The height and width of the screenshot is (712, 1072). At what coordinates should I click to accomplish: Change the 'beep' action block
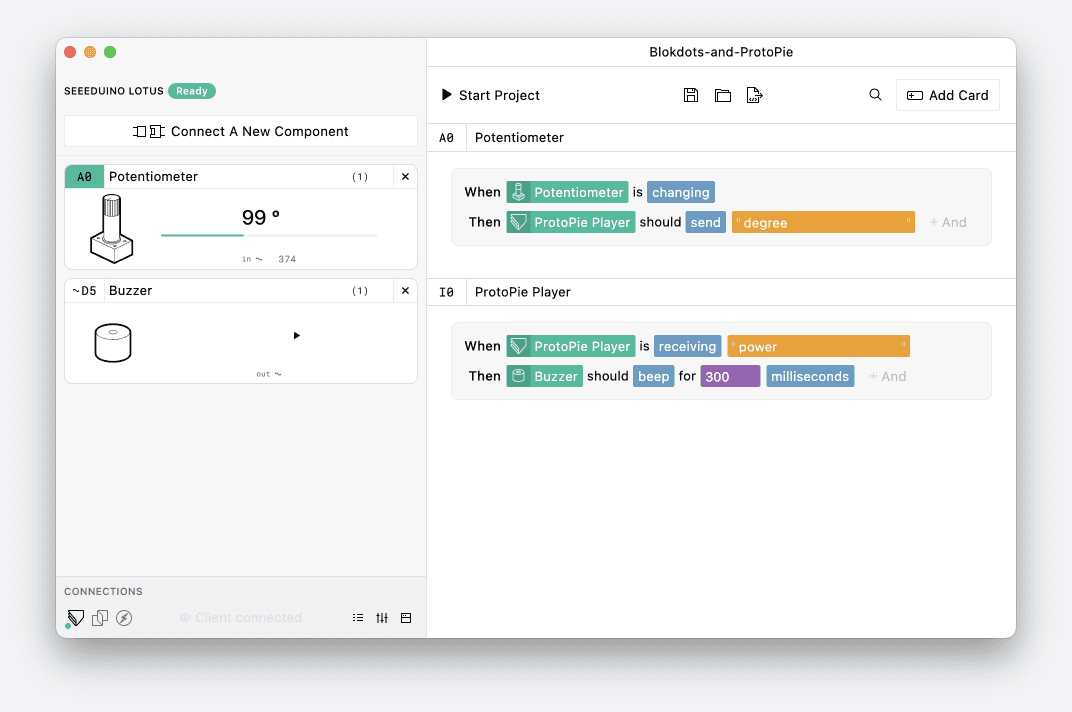(654, 376)
